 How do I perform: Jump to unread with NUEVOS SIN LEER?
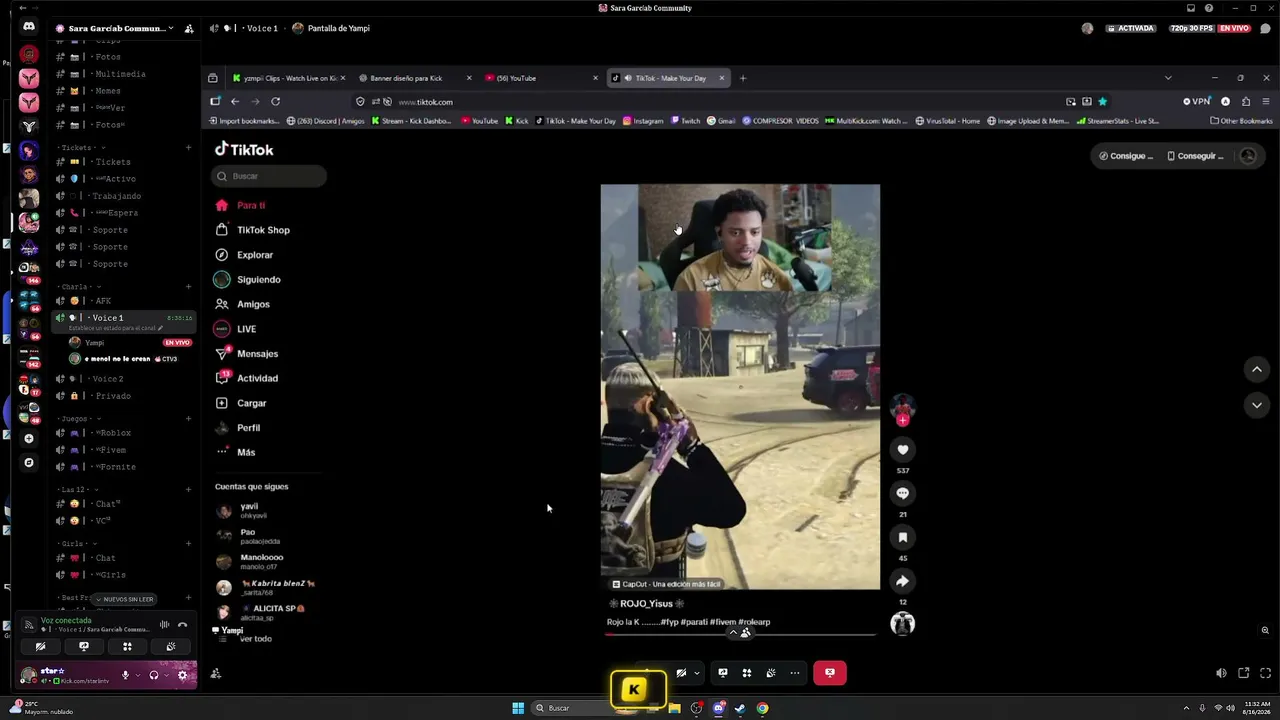click(x=125, y=599)
